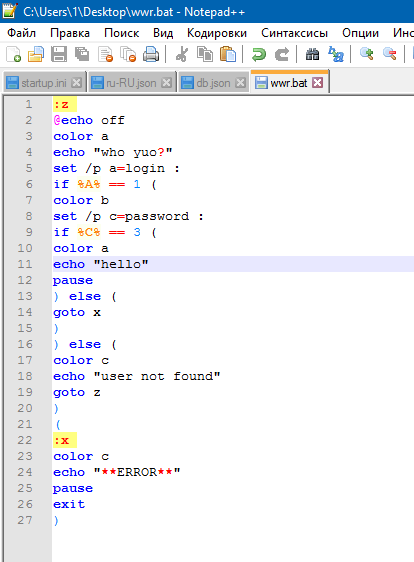Click the Print icon in toolbar

click(x=151, y=54)
